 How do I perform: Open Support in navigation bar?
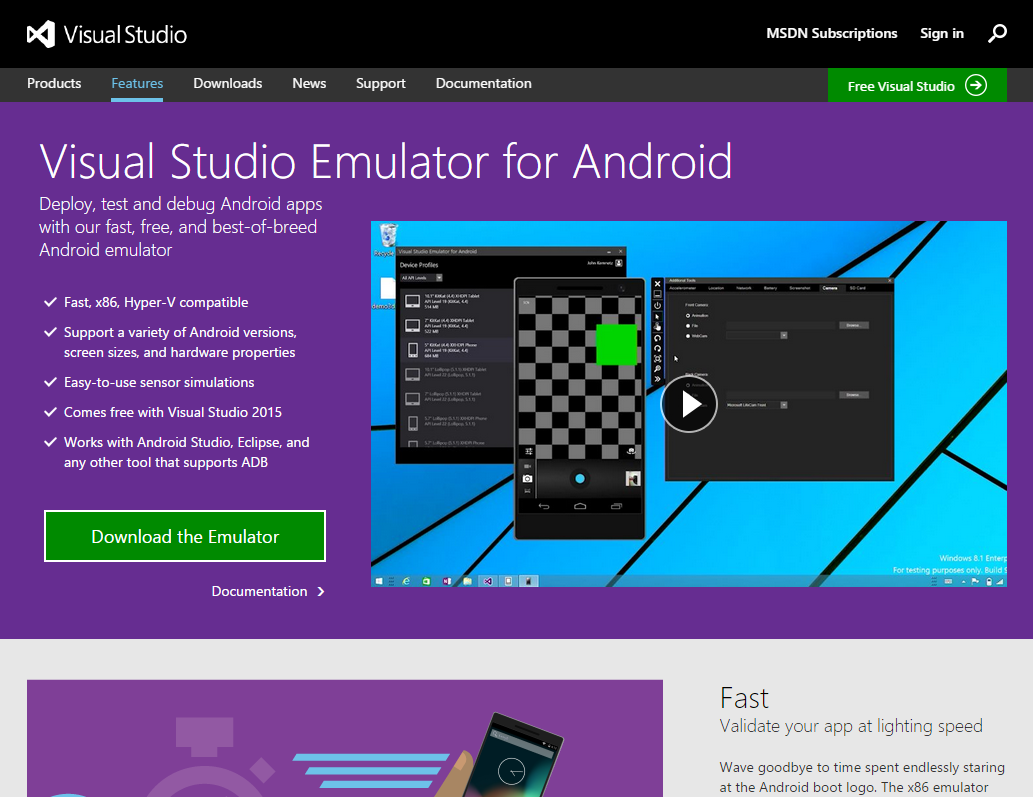point(381,84)
